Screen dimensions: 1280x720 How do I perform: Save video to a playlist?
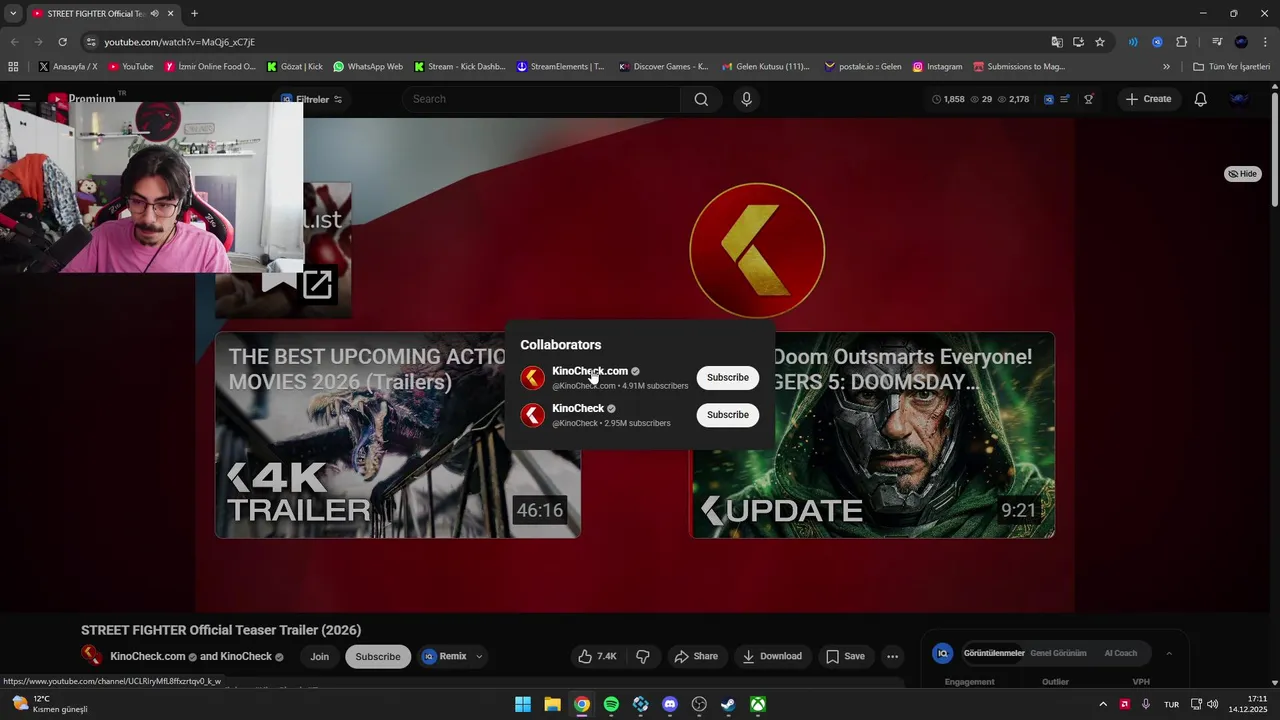(x=845, y=656)
